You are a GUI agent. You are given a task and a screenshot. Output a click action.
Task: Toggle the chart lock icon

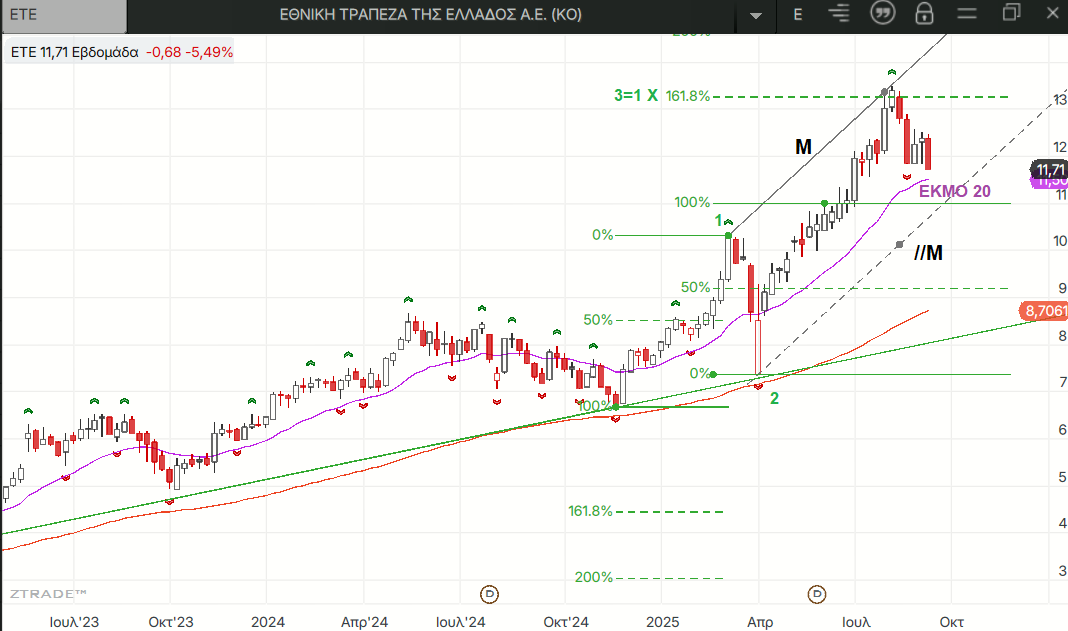pyautogui.click(x=924, y=14)
